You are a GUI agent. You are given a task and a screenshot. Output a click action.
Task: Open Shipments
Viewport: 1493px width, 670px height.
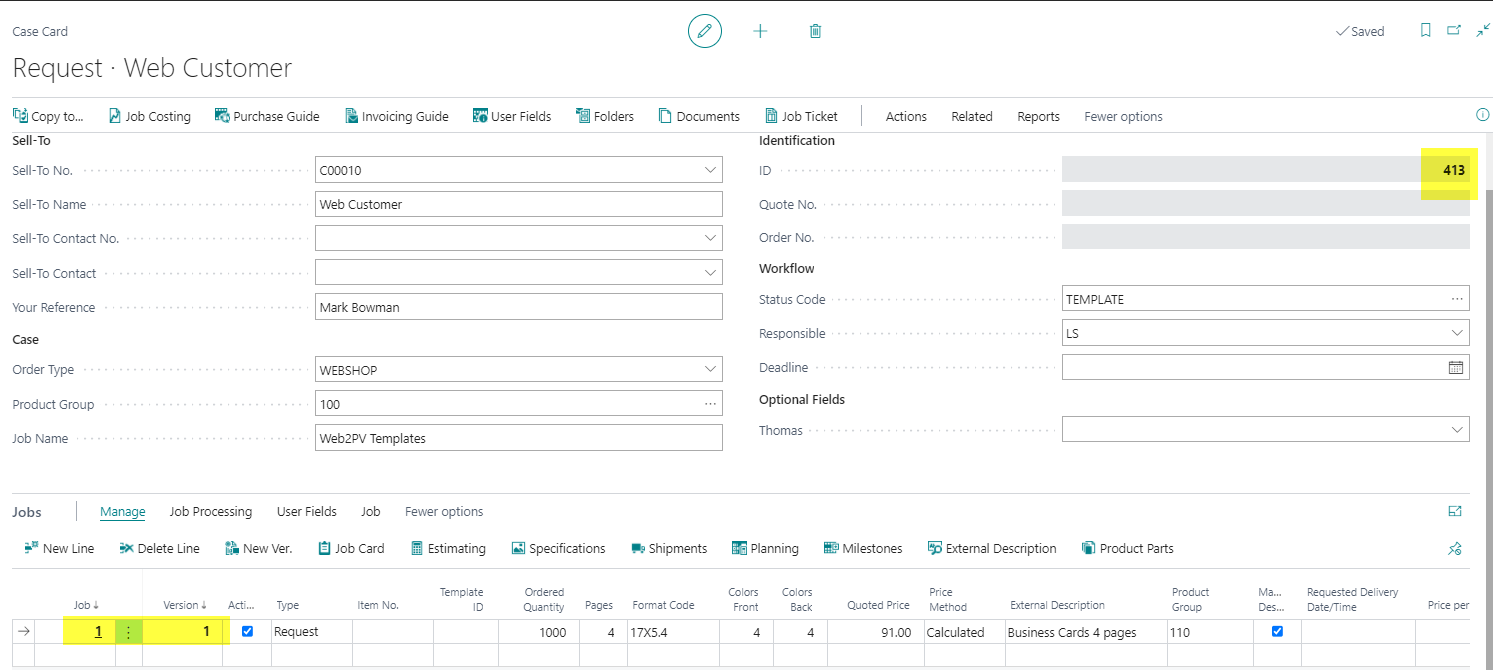point(669,548)
